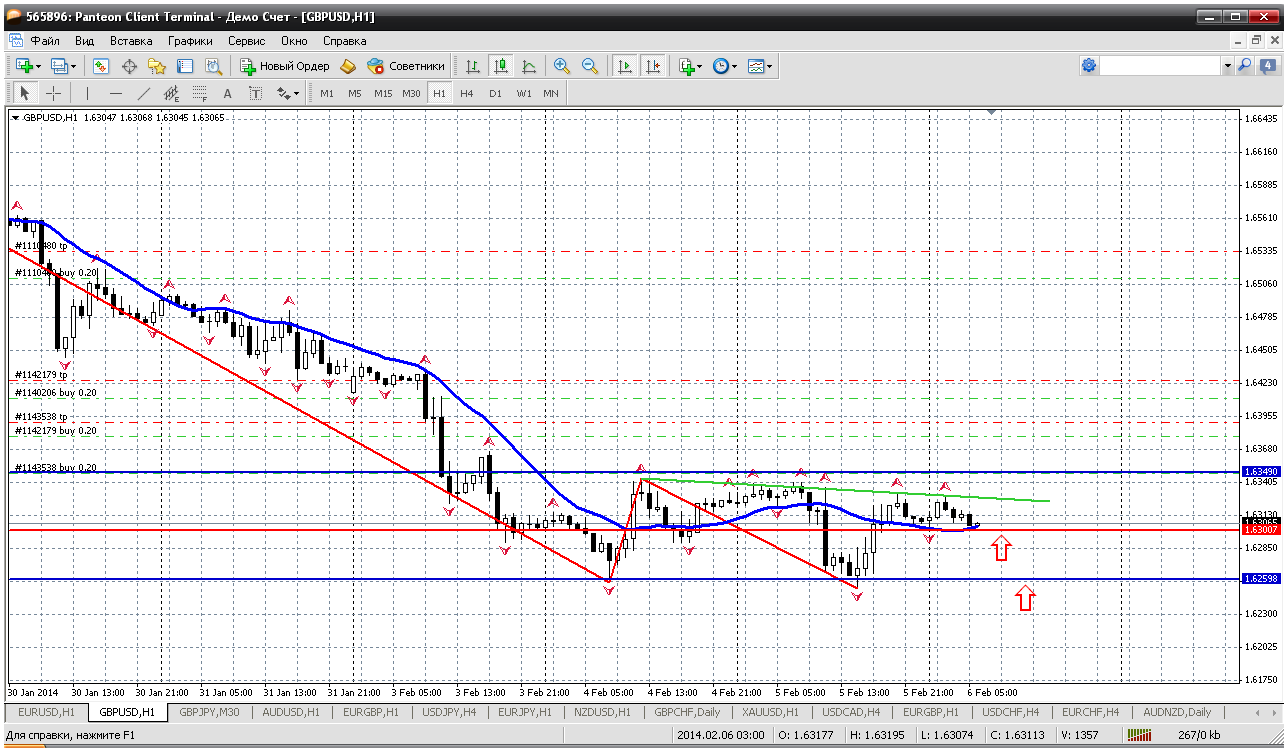Activate the crosshair cursor mode

click(53, 93)
